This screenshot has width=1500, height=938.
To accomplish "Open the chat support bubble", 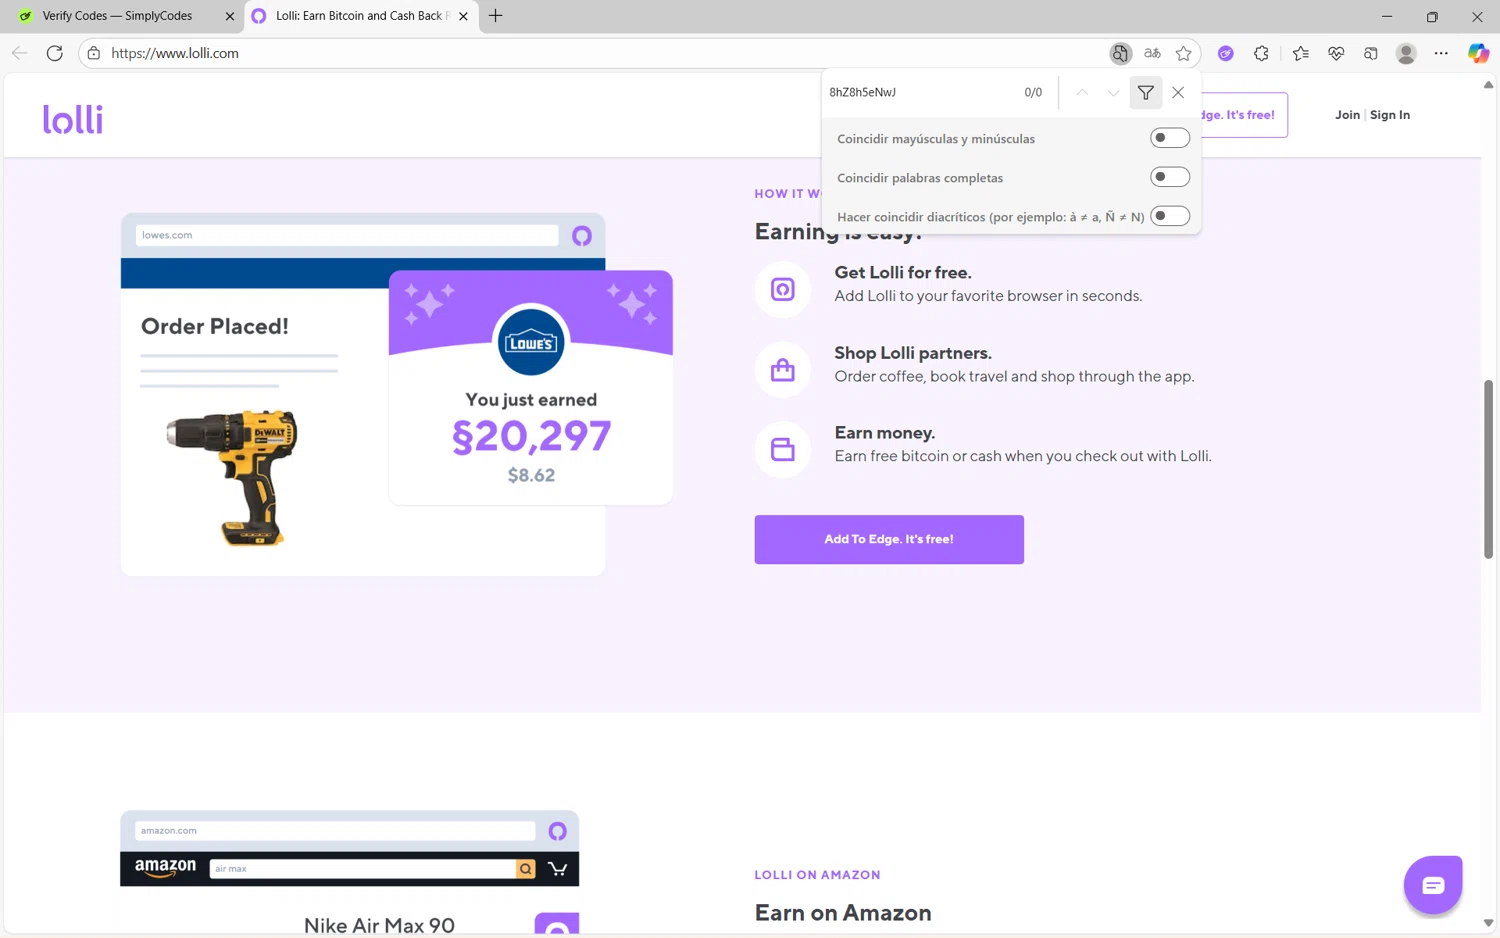I will coord(1433,885).
